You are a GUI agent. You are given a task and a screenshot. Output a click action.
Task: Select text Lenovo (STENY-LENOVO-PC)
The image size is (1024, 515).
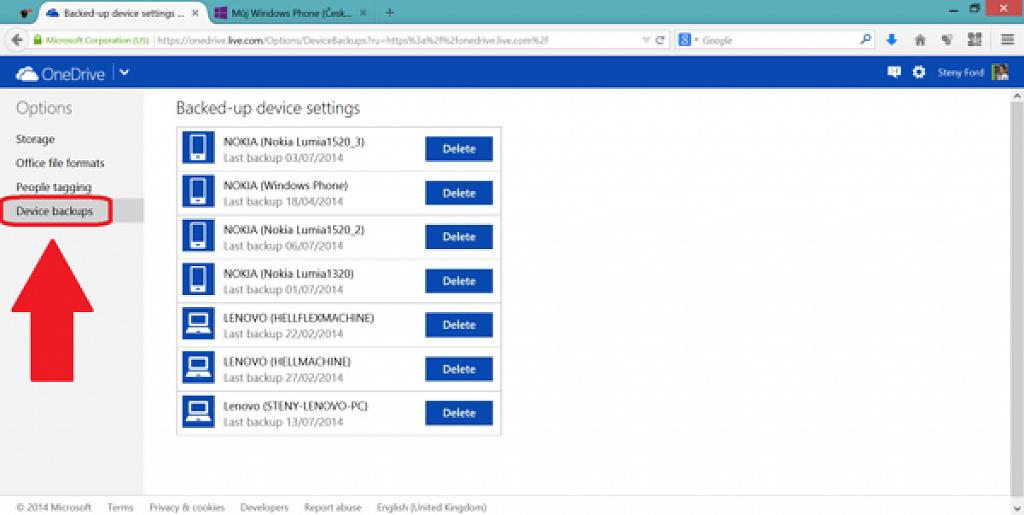point(295,406)
